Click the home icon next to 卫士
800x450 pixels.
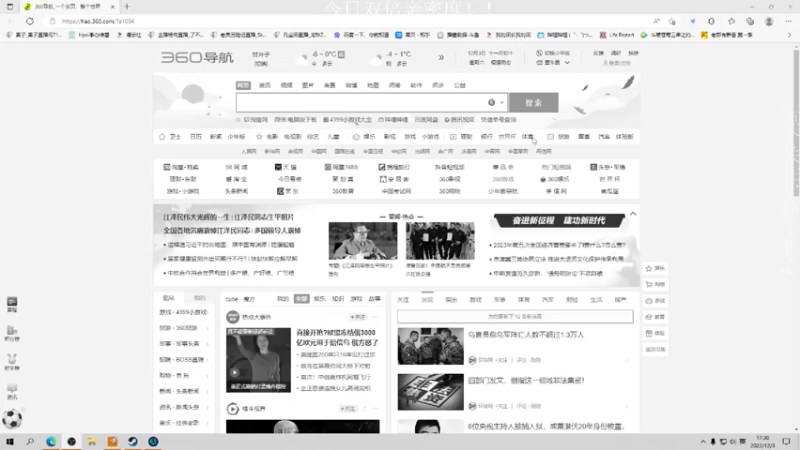(x=162, y=137)
